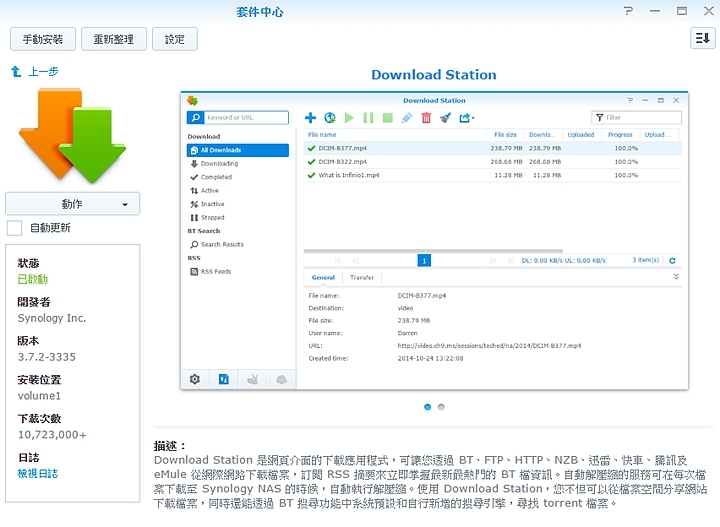Click the green resume play icon
Screen dimensions: 720x527
pos(349,118)
